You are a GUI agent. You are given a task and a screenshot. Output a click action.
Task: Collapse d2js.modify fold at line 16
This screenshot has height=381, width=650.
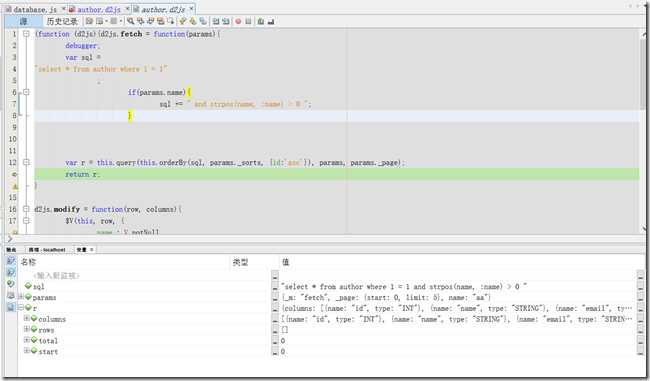pos(26,209)
